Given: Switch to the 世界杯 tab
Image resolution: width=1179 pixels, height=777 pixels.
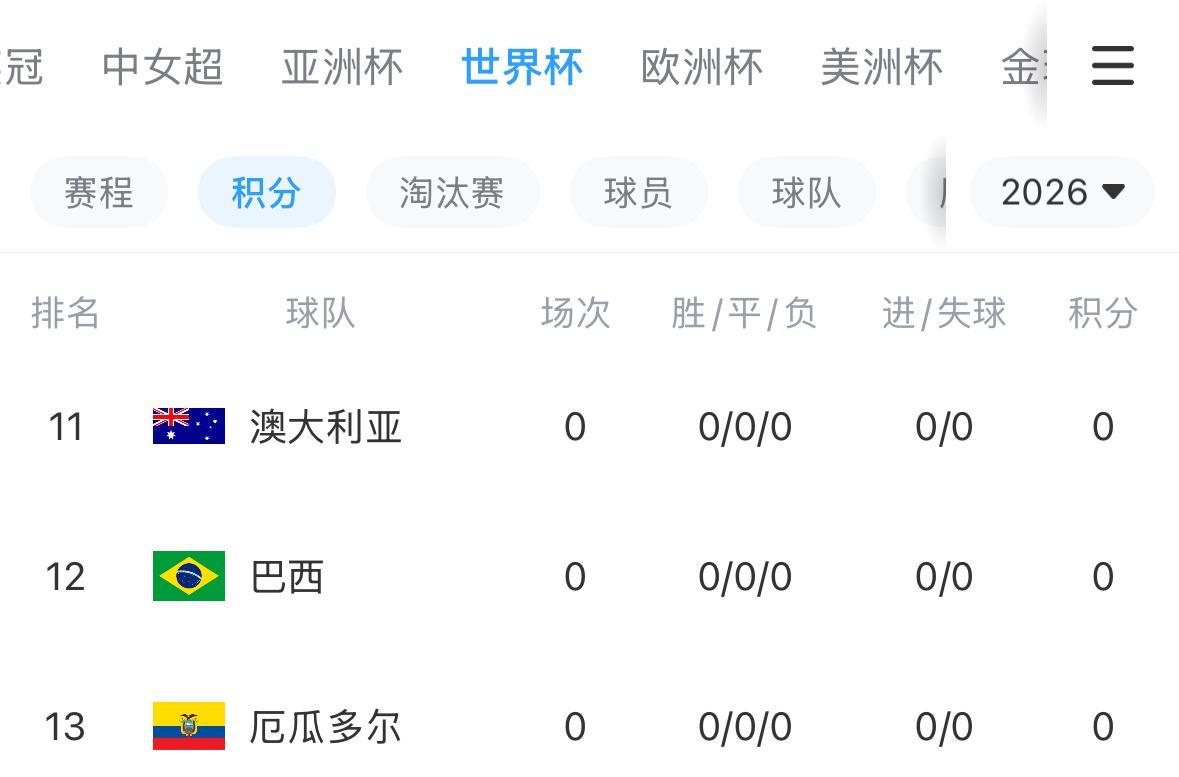Looking at the screenshot, I should pos(521,67).
